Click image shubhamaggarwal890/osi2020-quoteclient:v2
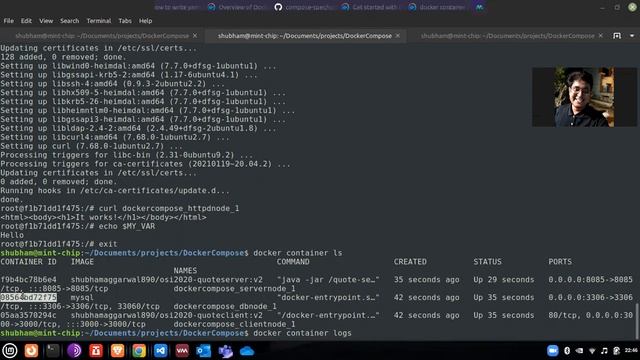Image resolution: width=640 pixels, height=360 pixels. (x=167, y=315)
